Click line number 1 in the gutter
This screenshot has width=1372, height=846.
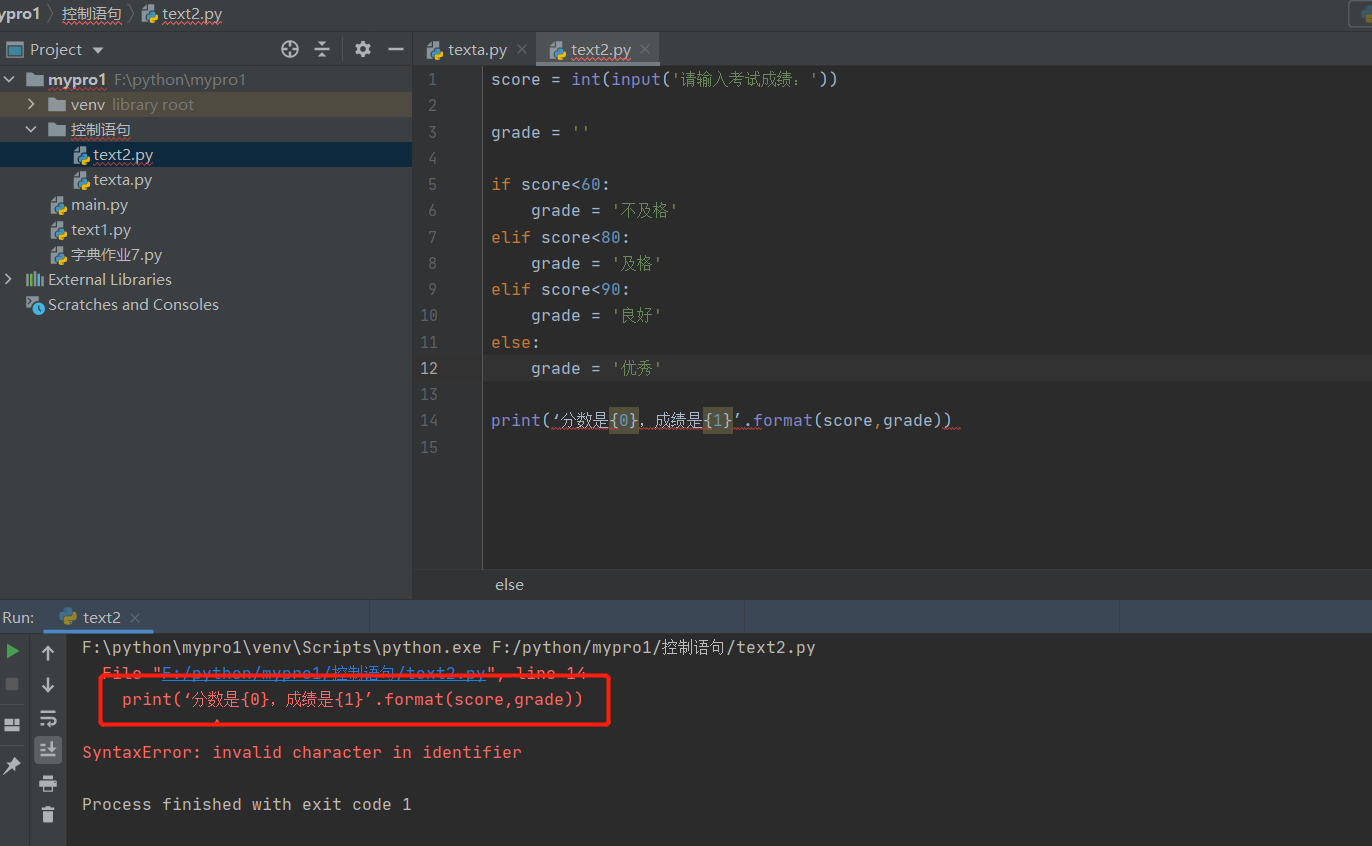point(432,79)
